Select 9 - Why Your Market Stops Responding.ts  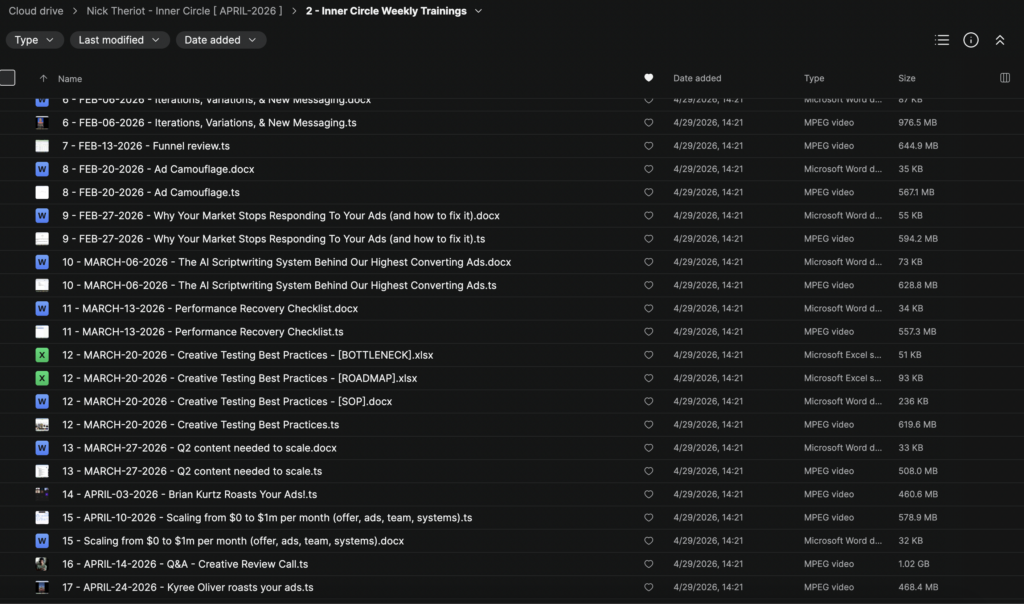click(274, 239)
